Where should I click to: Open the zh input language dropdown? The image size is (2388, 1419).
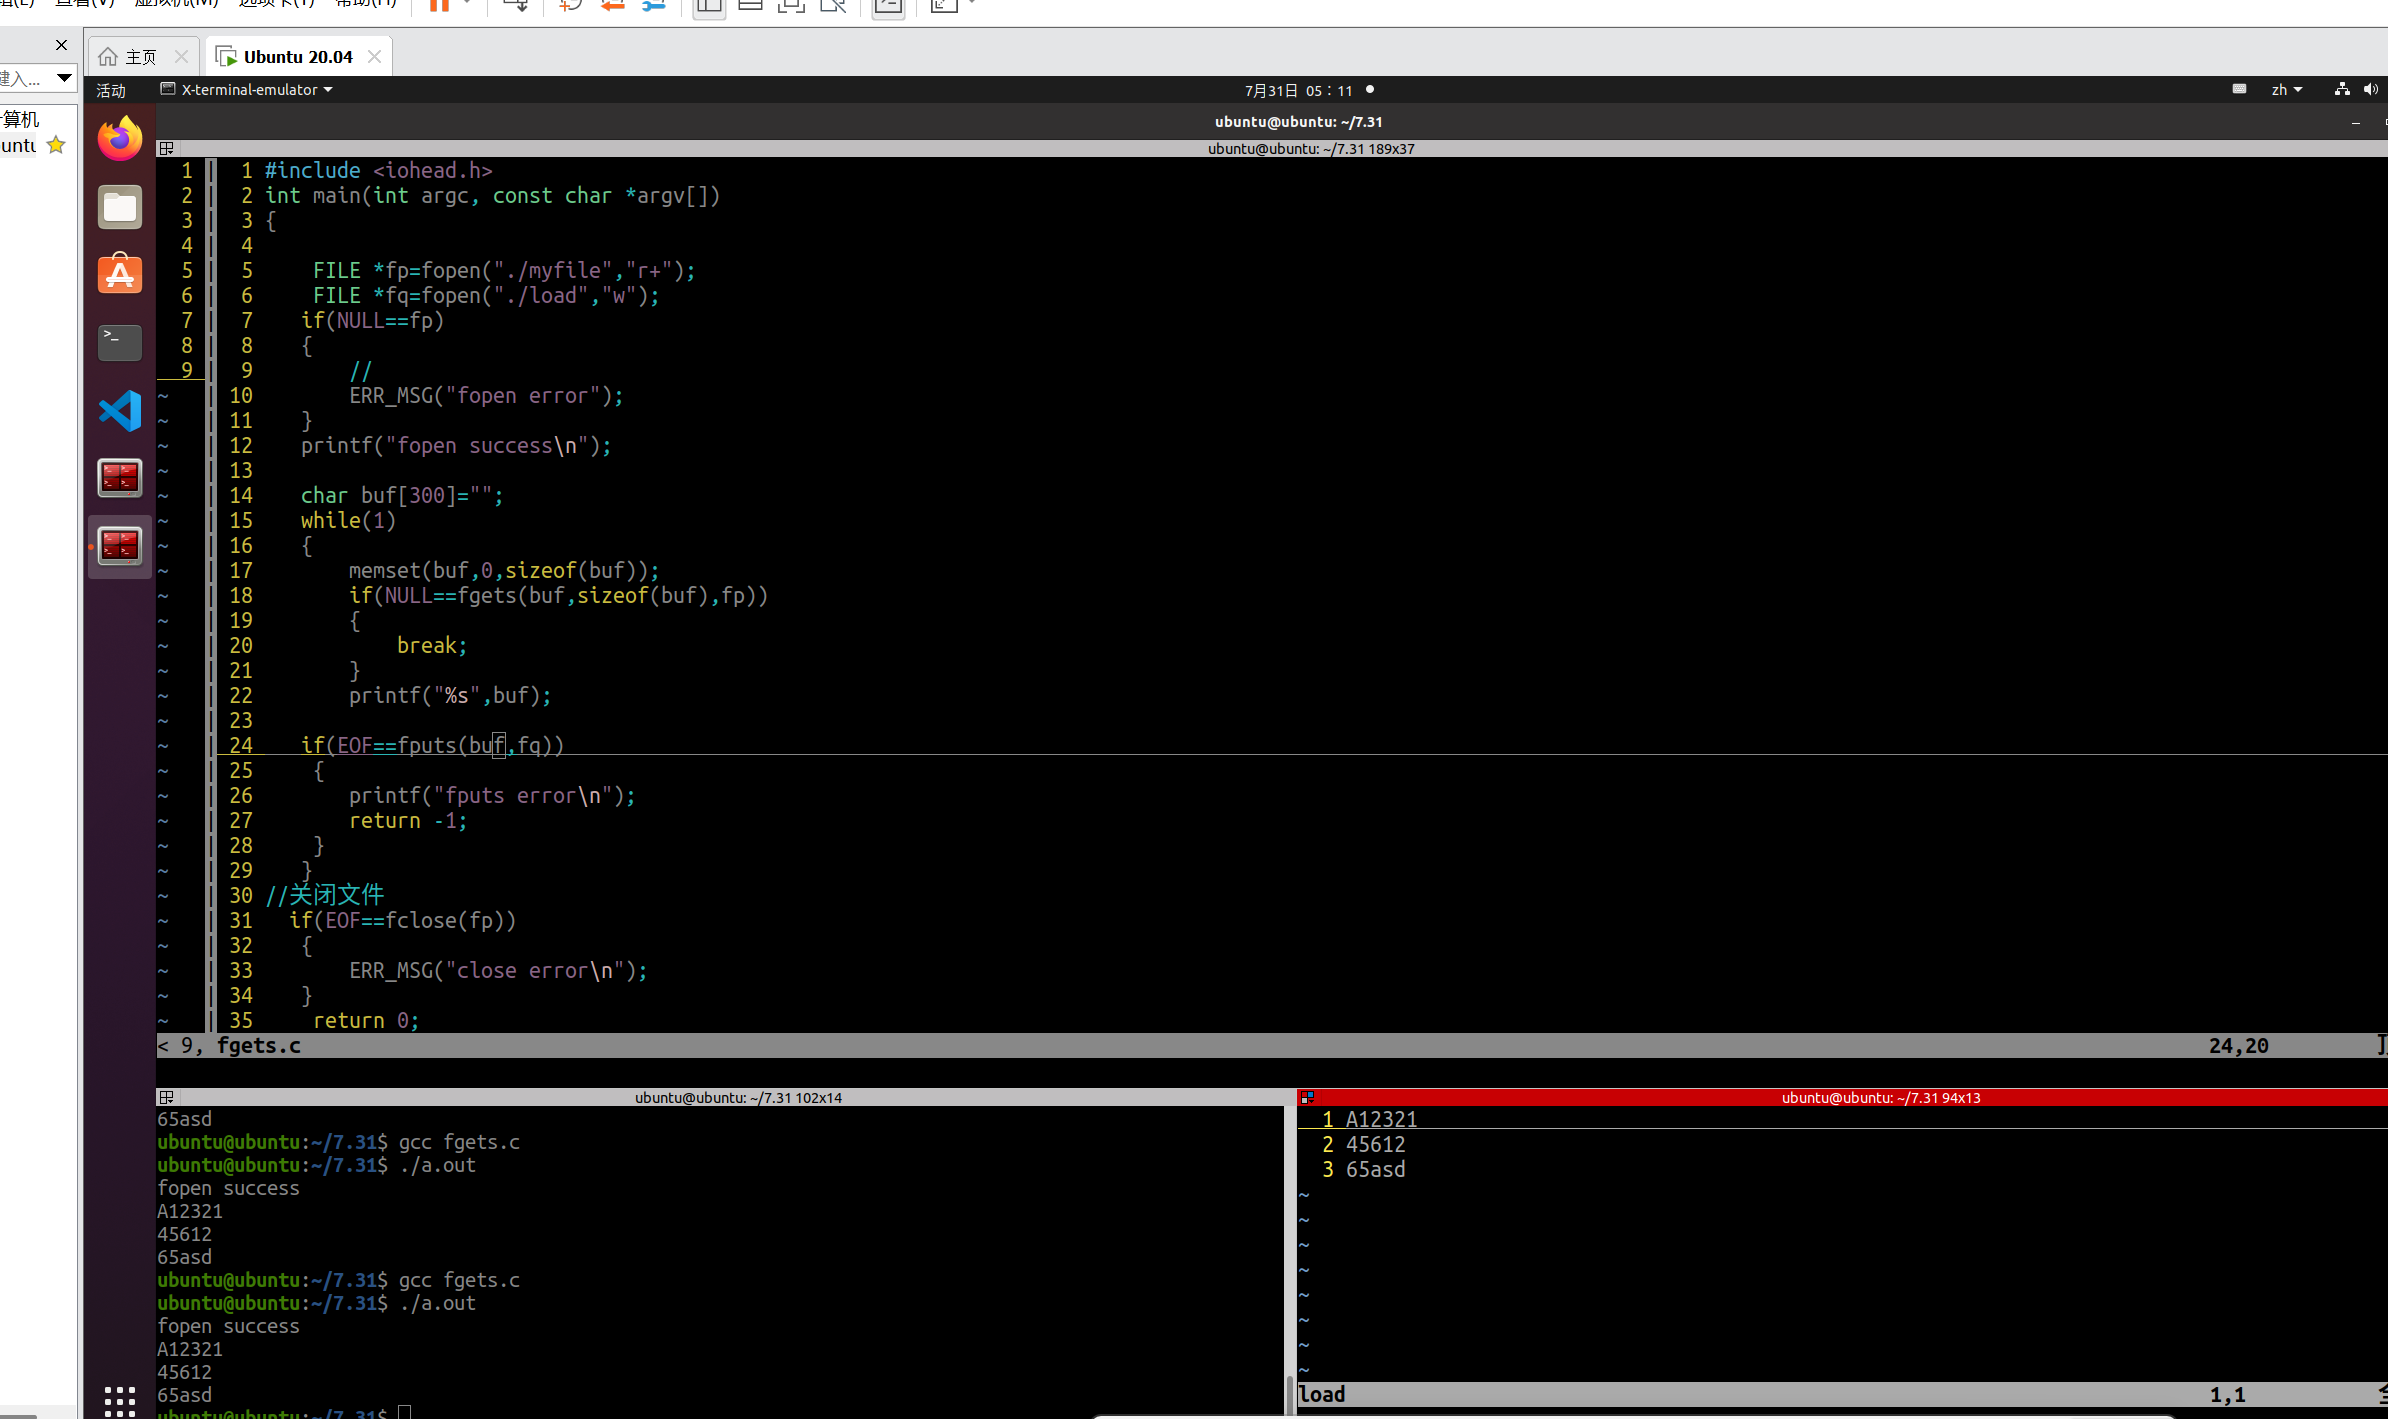2286,90
